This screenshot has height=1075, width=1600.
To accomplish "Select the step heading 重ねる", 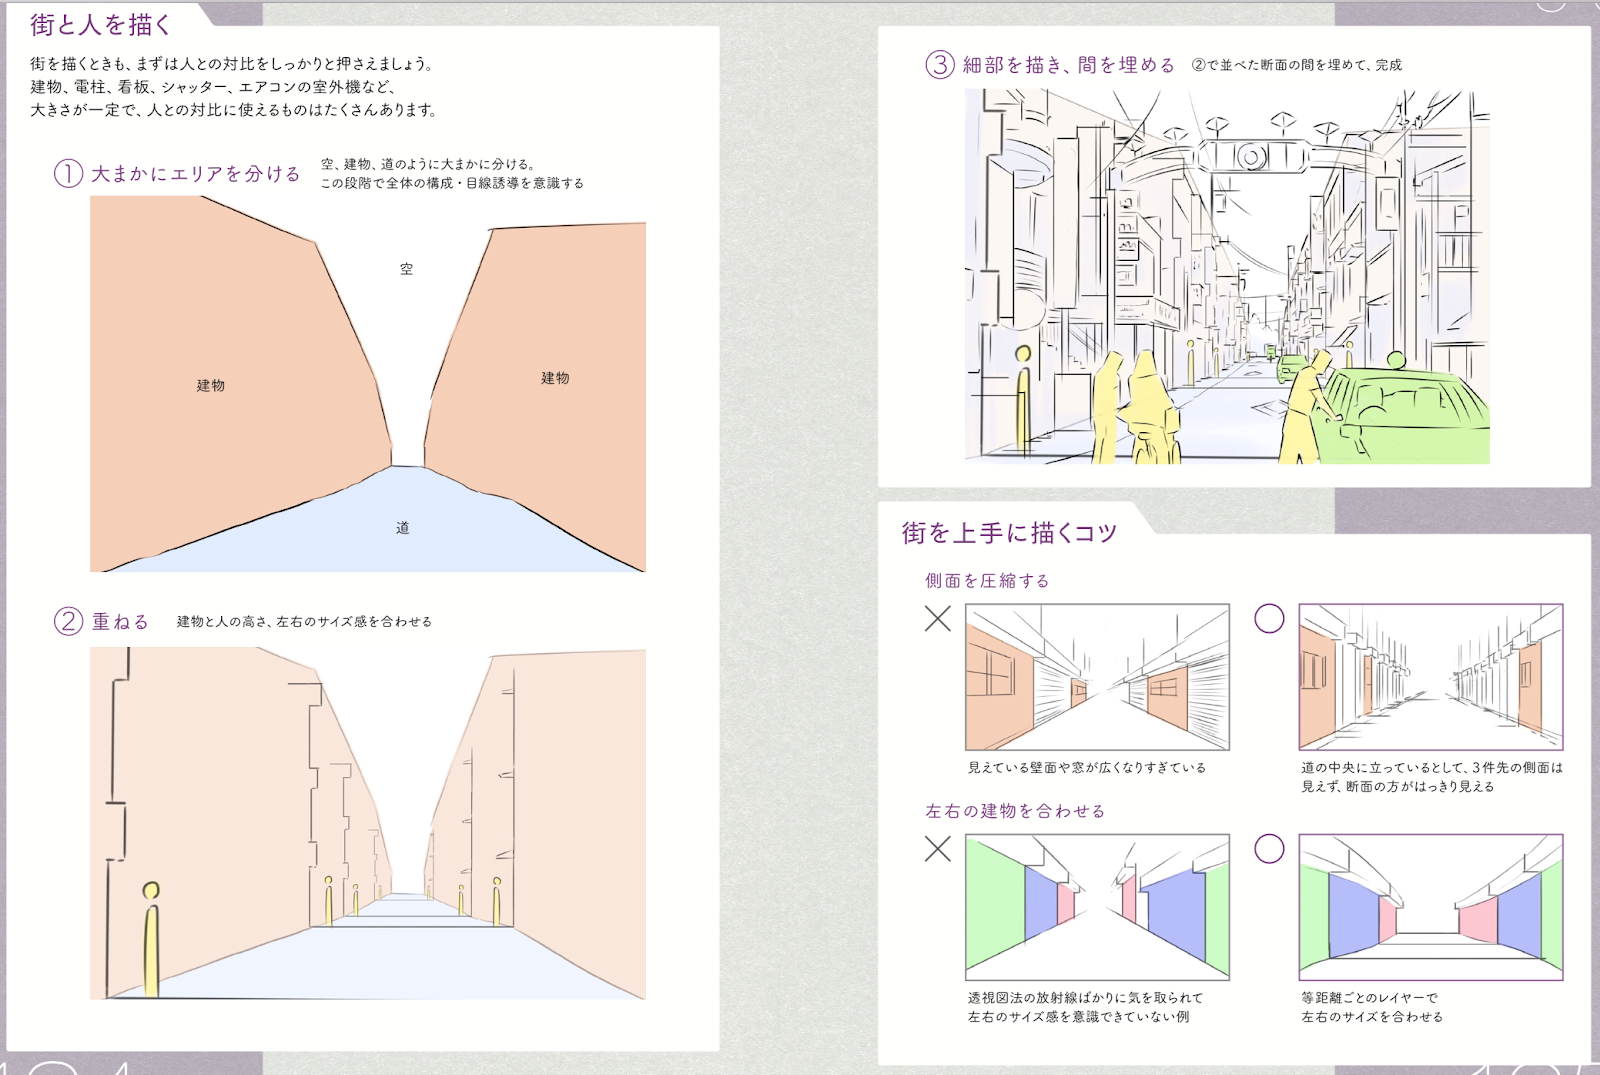I will point(120,621).
